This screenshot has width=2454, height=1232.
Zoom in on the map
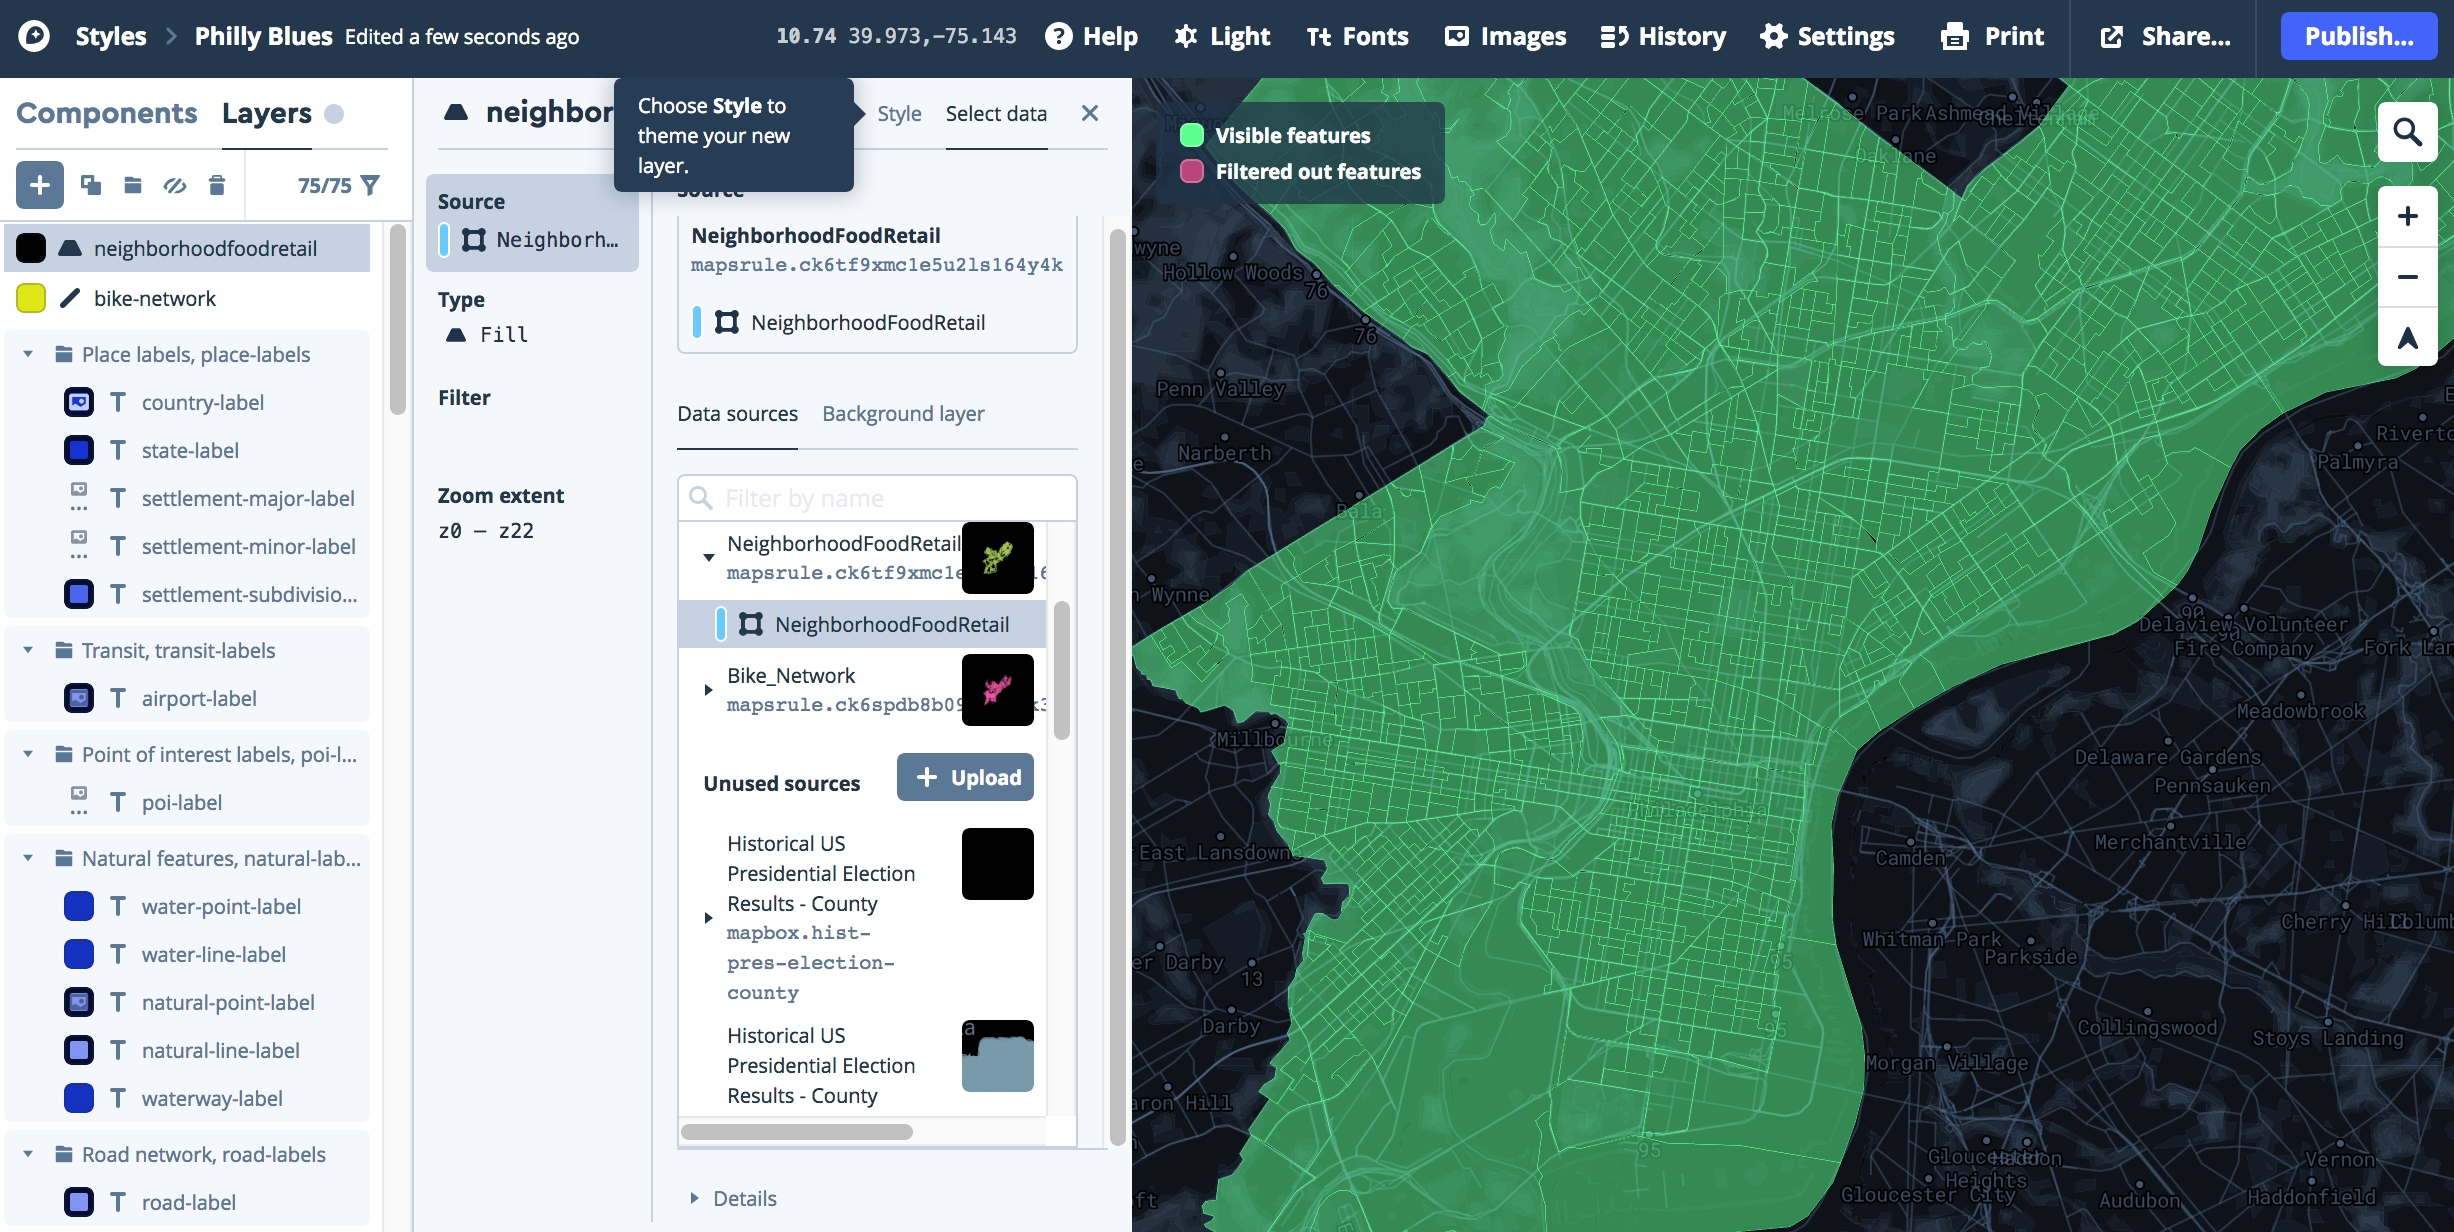(x=2407, y=216)
